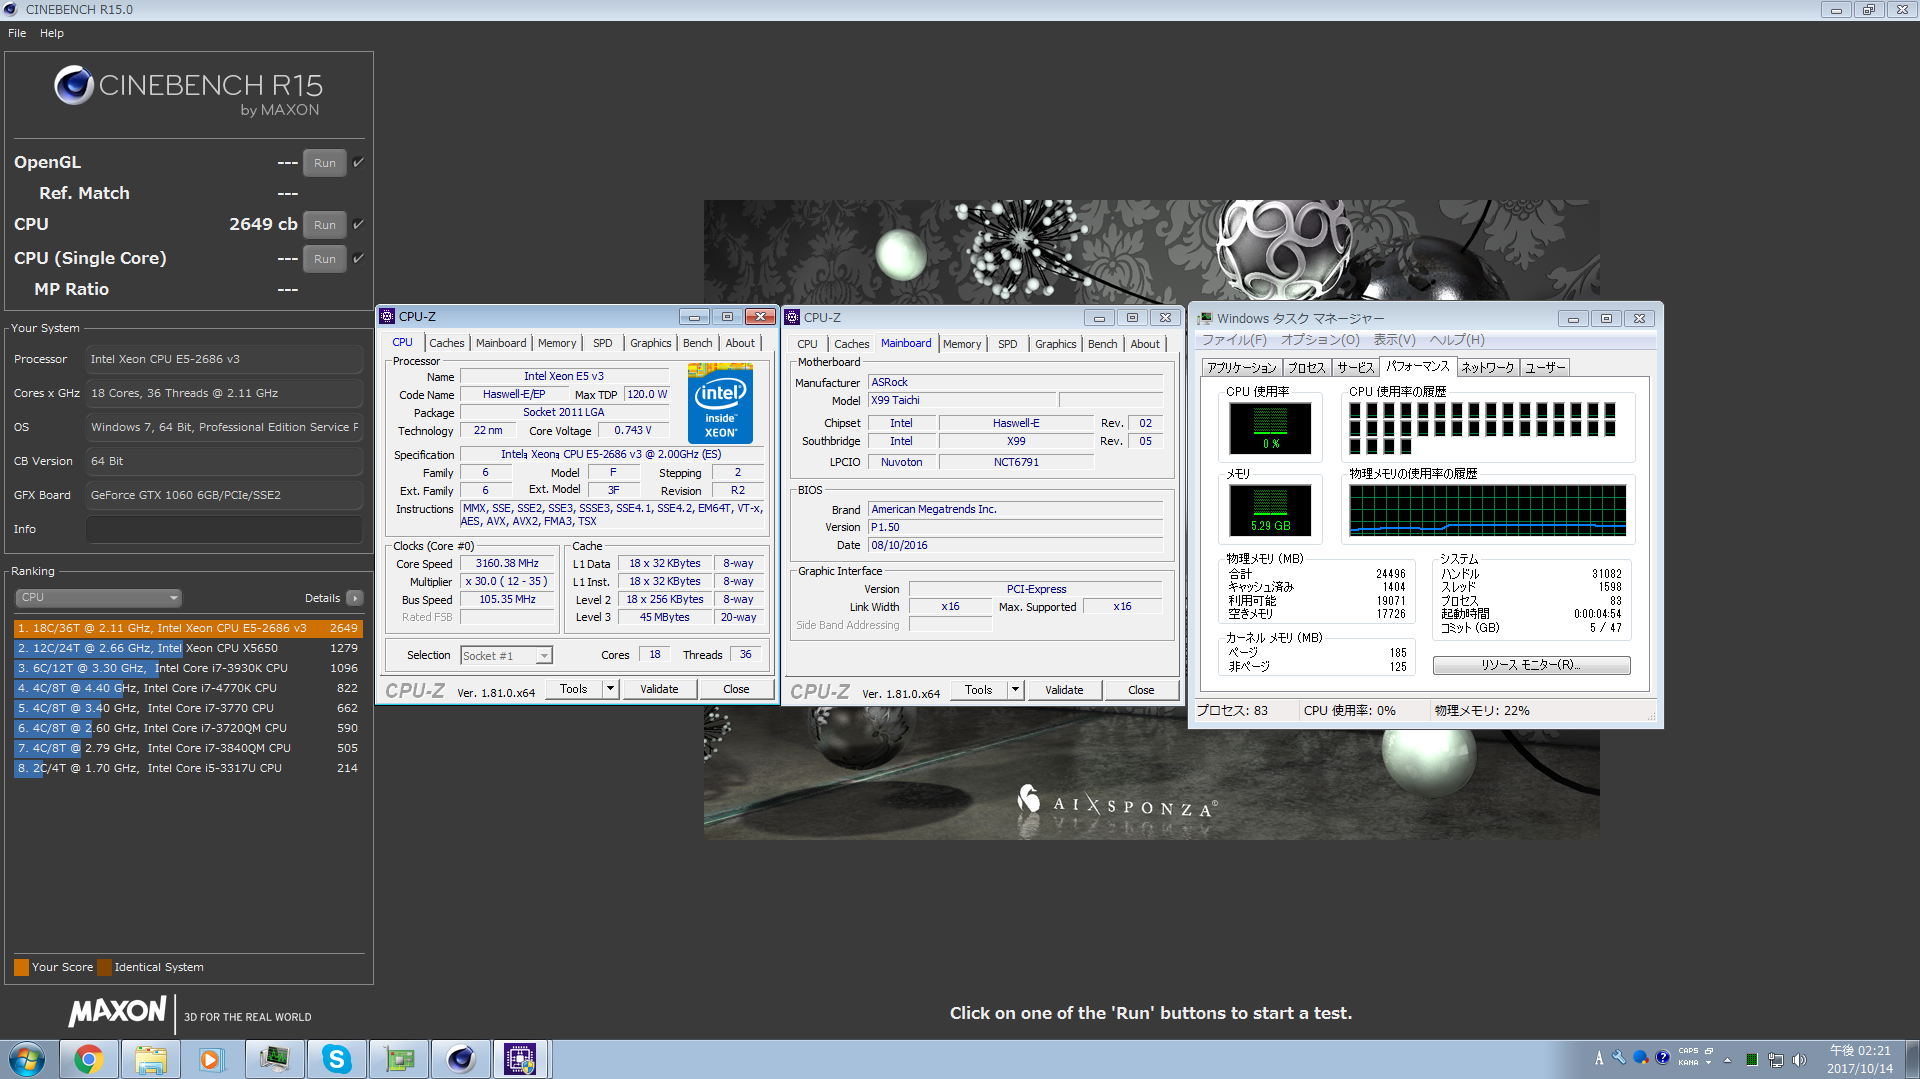This screenshot has width=1920, height=1079.
Task: Click Tools button in left CPU-Z window
Action: [574, 689]
